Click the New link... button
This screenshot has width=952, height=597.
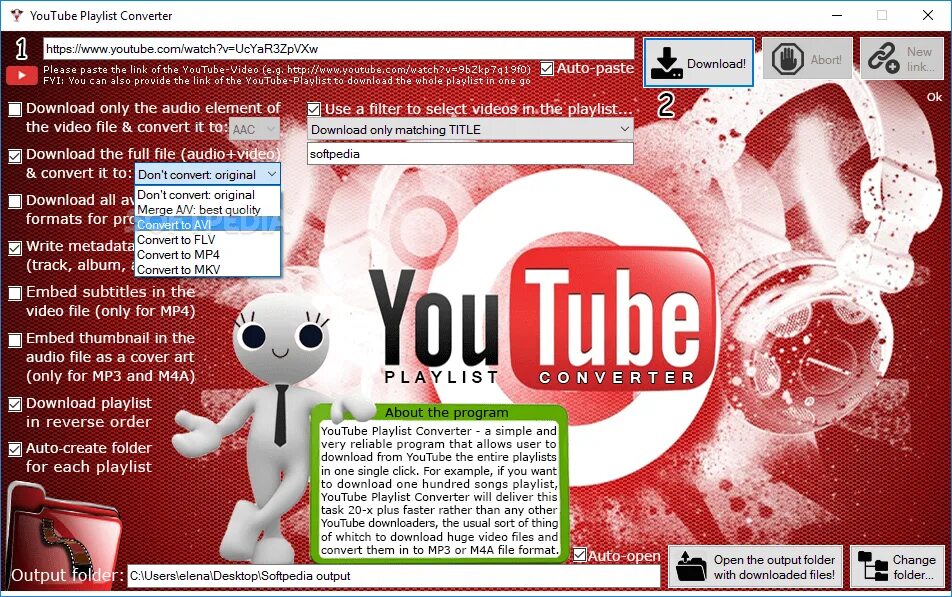(902, 59)
